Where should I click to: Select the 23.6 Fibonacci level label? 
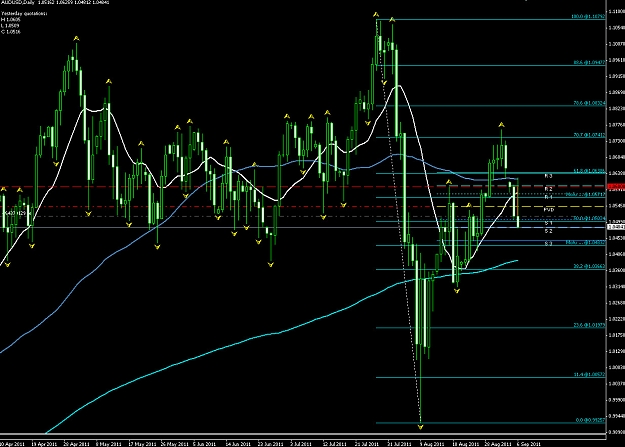tap(590, 325)
